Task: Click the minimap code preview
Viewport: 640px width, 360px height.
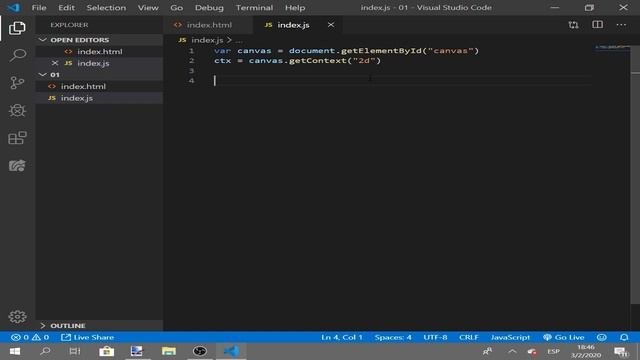Action: point(612,47)
